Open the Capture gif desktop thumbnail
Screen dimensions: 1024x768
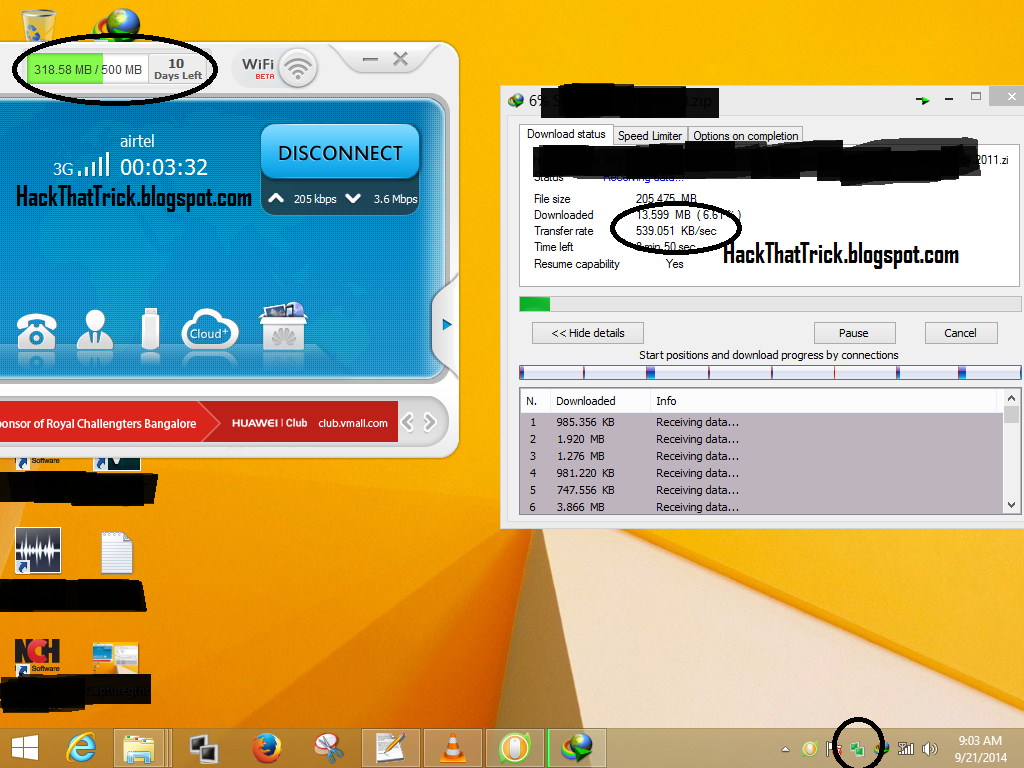(116, 658)
